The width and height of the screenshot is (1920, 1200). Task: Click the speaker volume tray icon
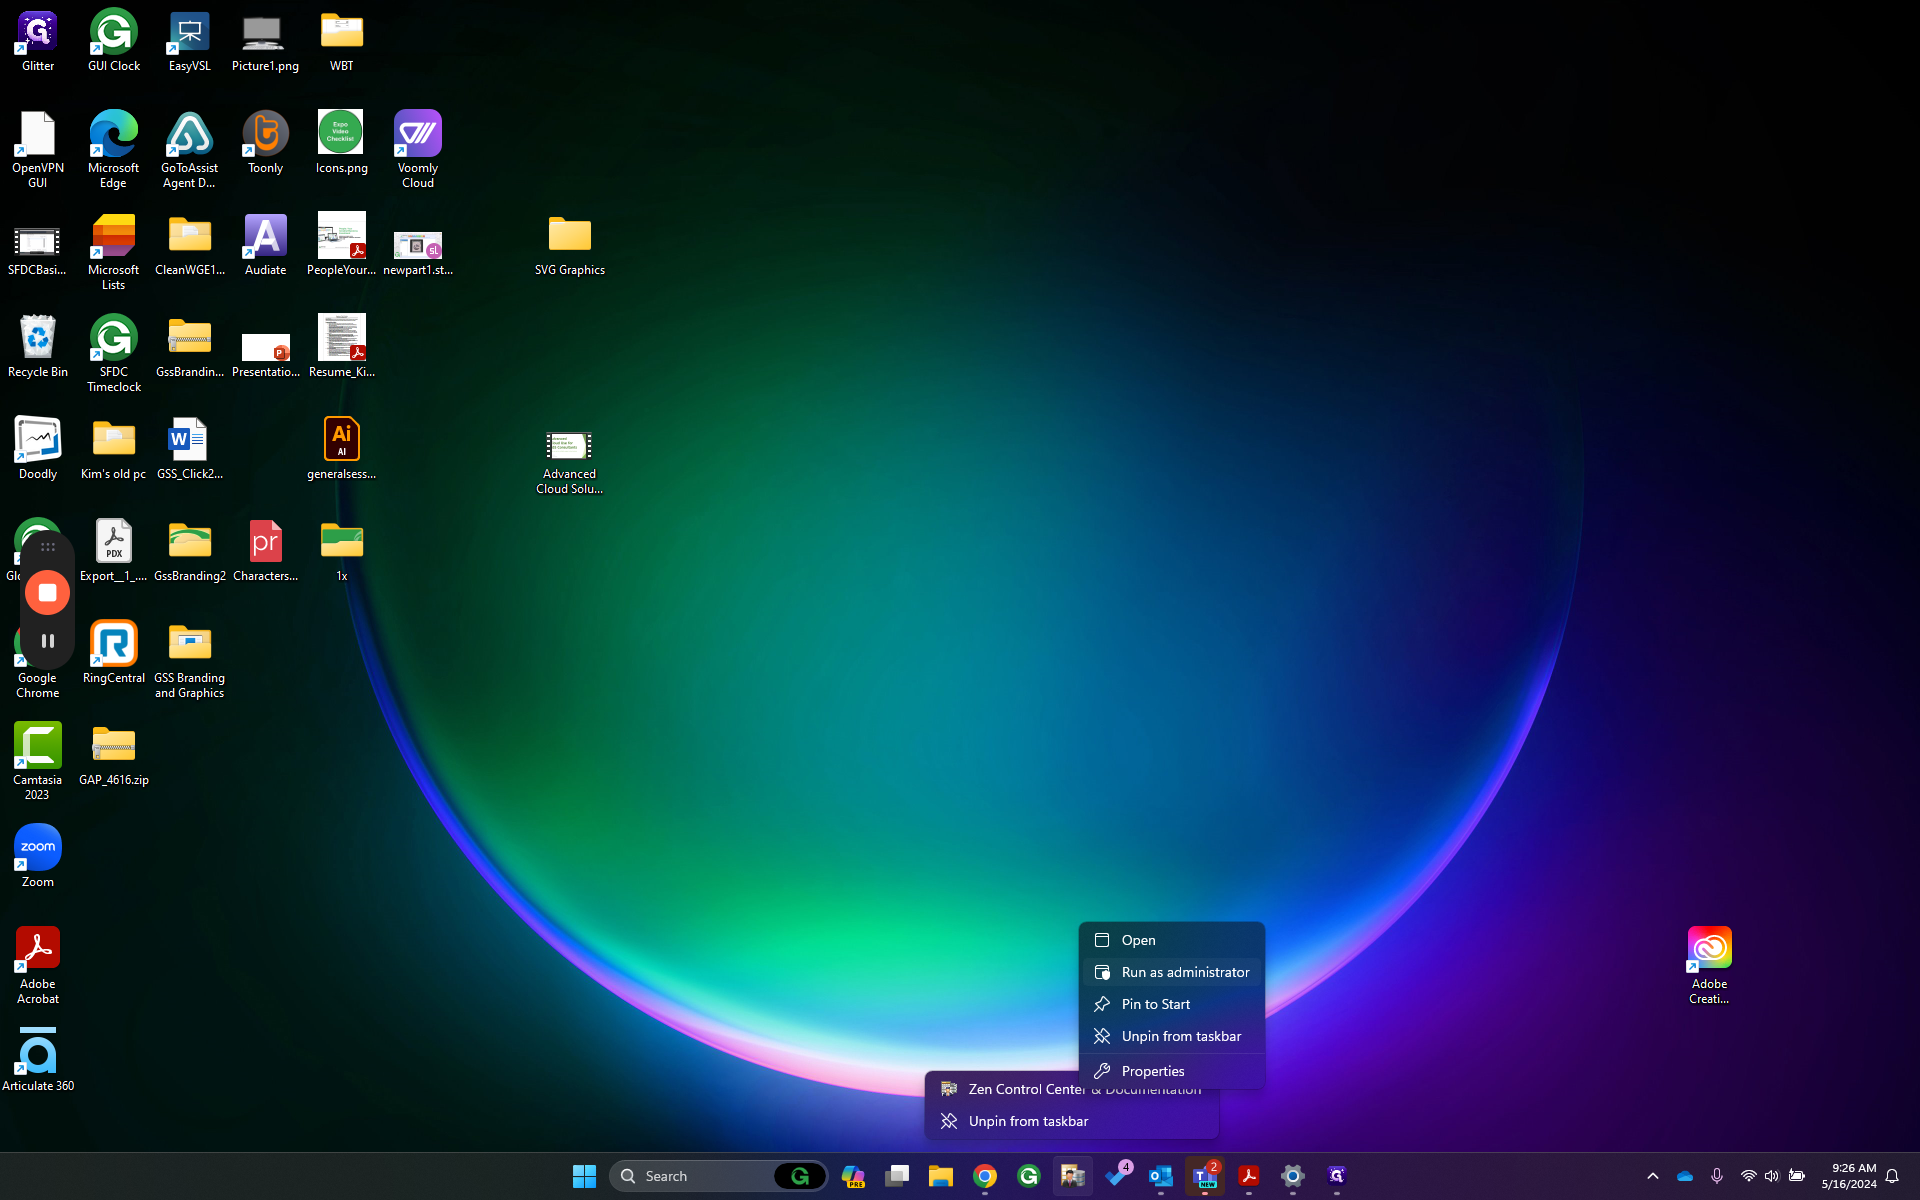(1772, 1176)
